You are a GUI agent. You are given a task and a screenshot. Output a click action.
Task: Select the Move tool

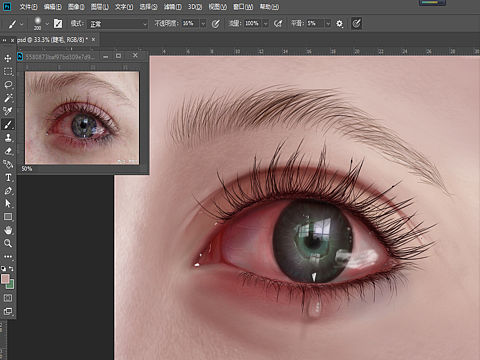pos(8,58)
